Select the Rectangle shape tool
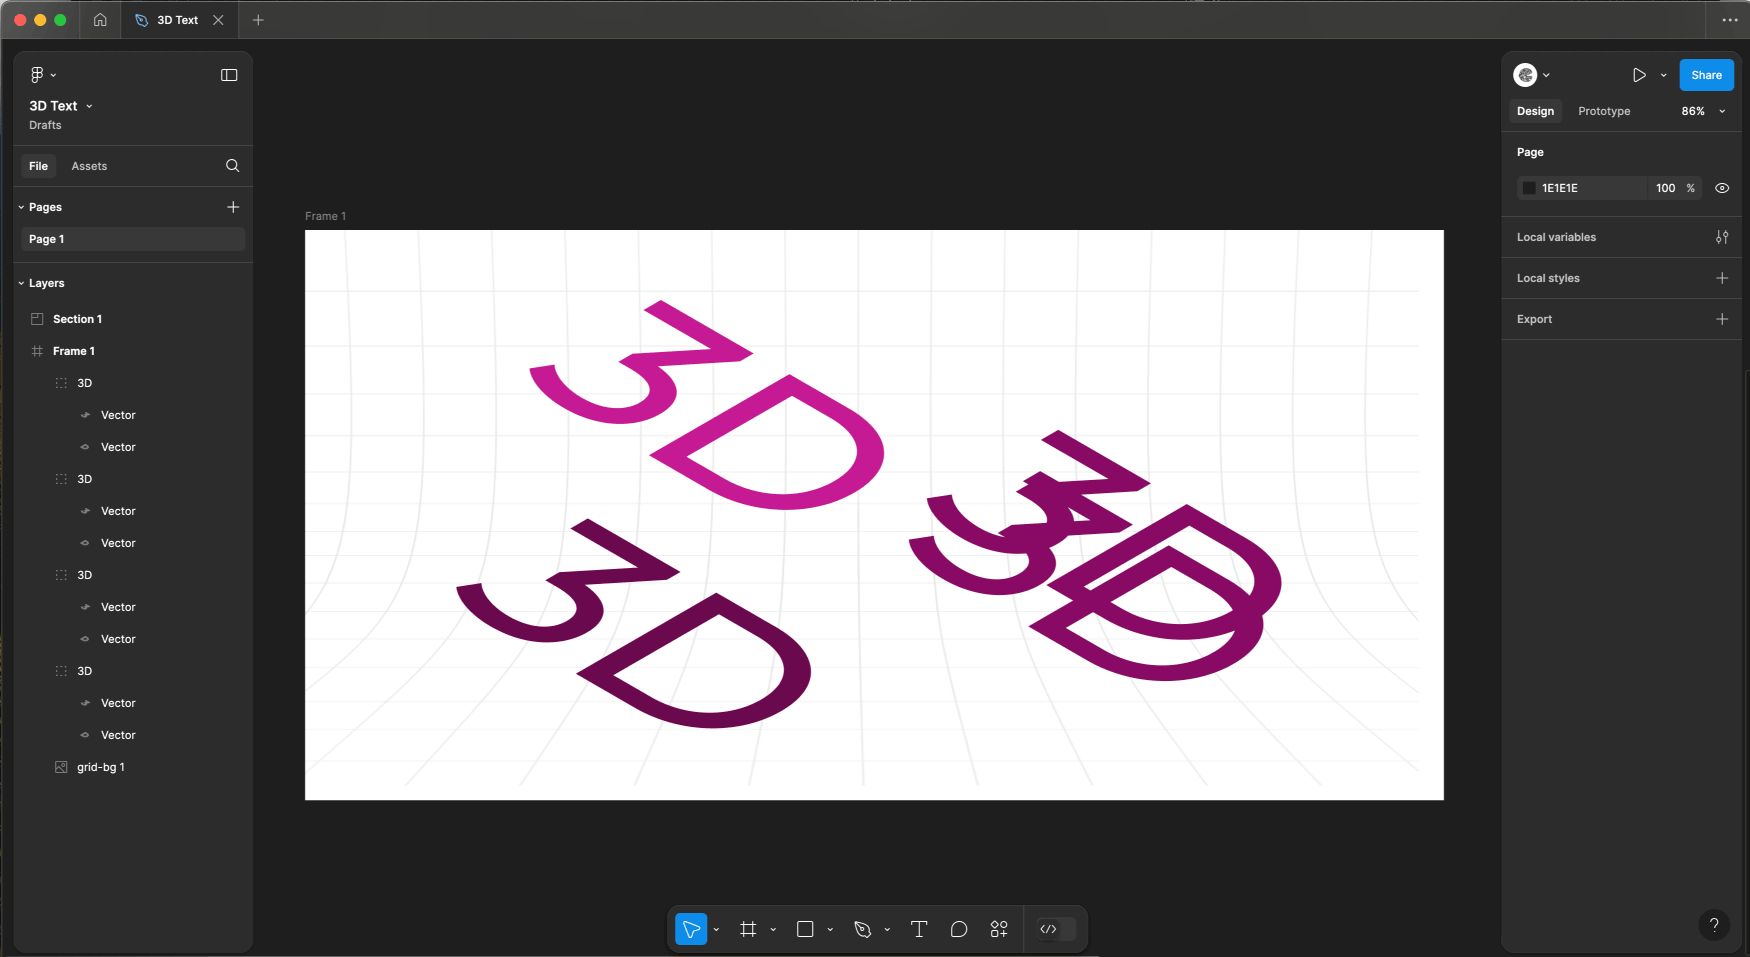1750x957 pixels. click(x=805, y=929)
